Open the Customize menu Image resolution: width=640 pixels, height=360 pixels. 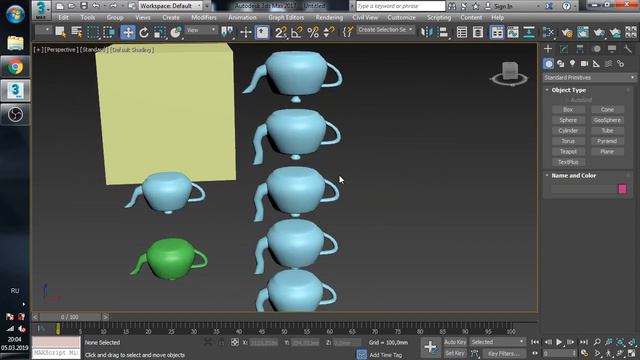pyautogui.click(x=401, y=18)
